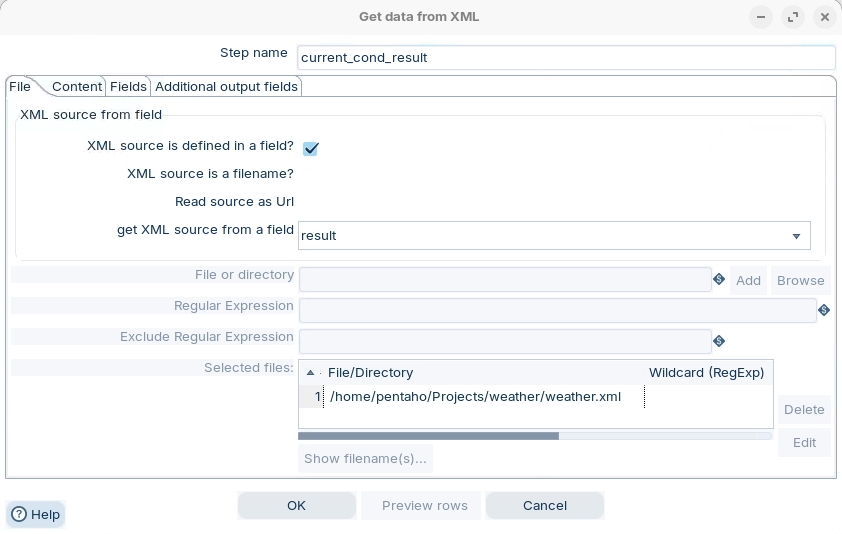Select the weather.xml file row
842x534 pixels.
pyautogui.click(x=475, y=398)
